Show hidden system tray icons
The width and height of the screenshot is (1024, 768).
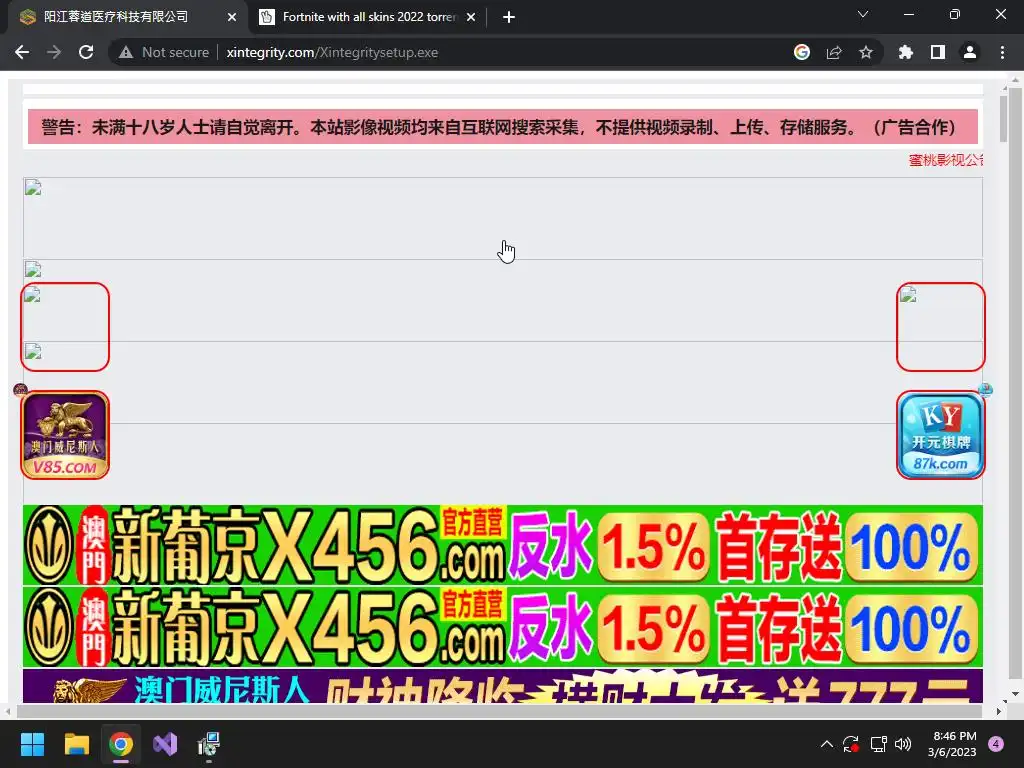click(x=826, y=744)
